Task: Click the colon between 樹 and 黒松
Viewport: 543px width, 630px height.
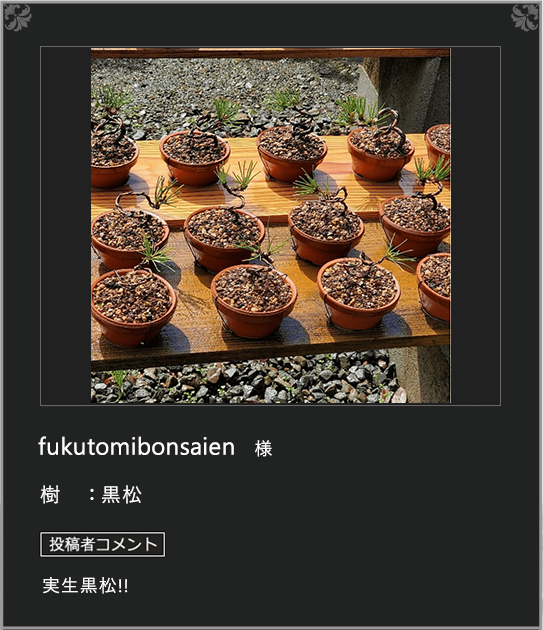Action: point(92,495)
